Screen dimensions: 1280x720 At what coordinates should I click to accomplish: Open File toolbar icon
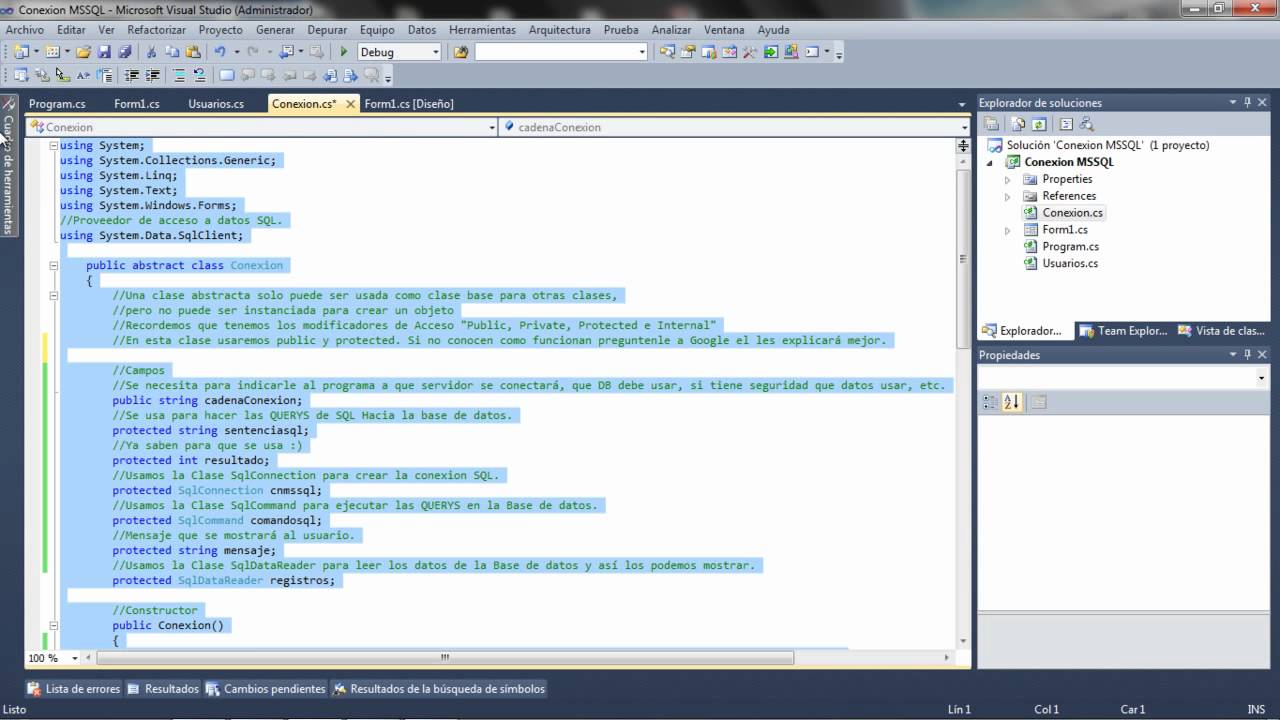point(83,52)
